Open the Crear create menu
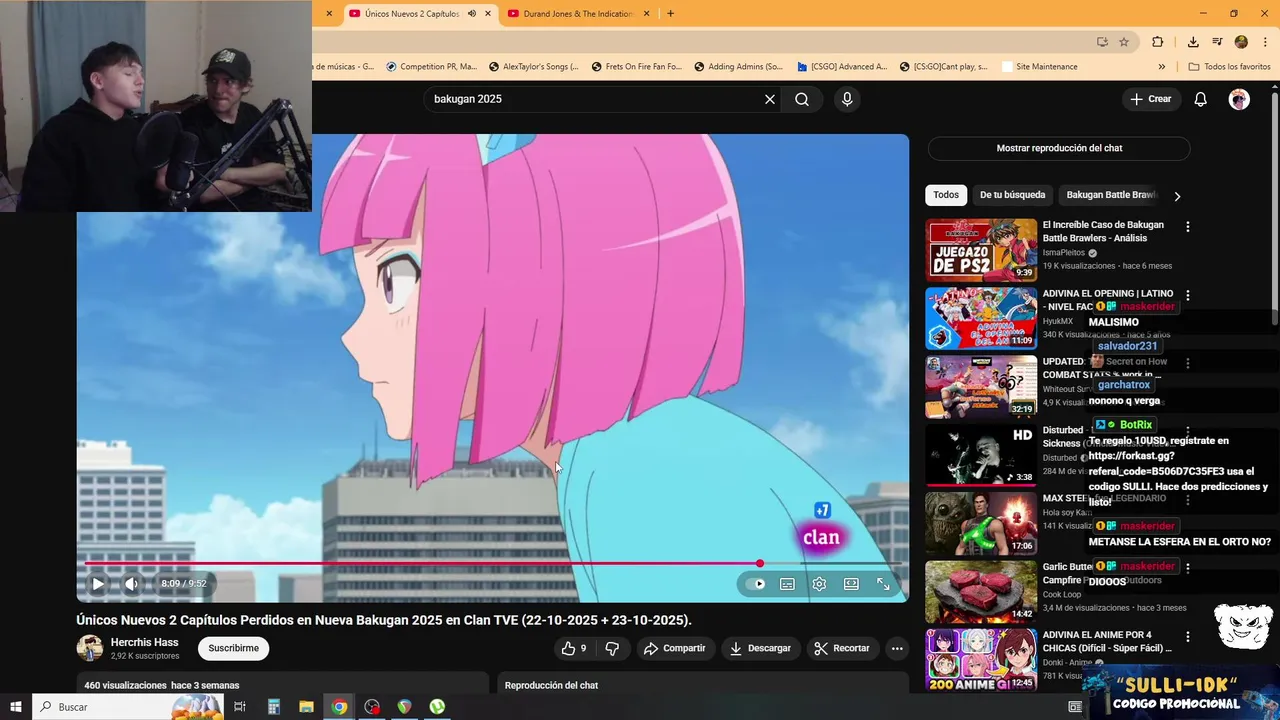Screen dimensions: 1280x720 [1150, 99]
